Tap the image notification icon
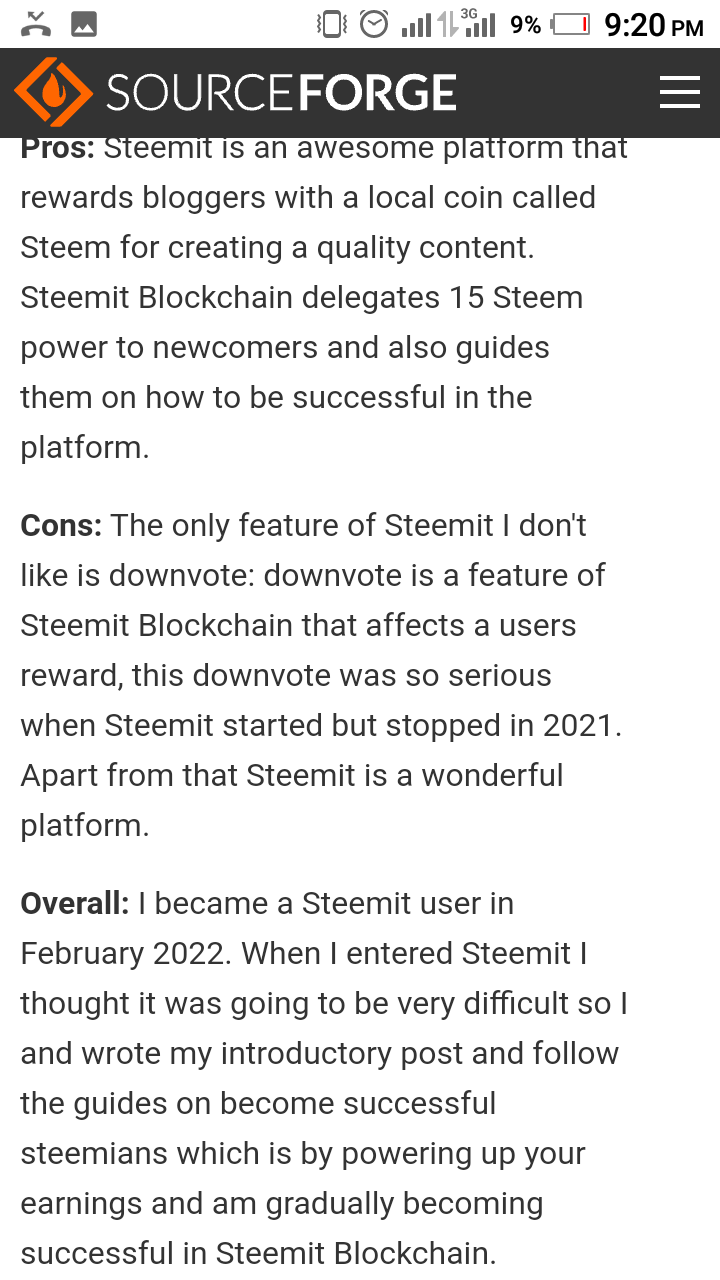 [x=85, y=24]
